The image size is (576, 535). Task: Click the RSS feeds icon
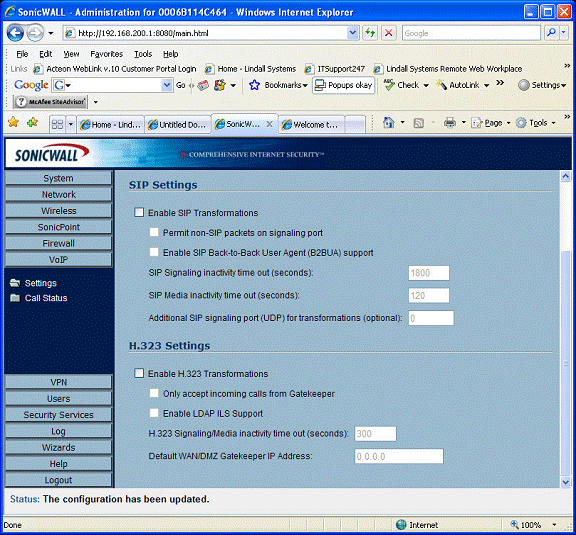tap(418, 123)
